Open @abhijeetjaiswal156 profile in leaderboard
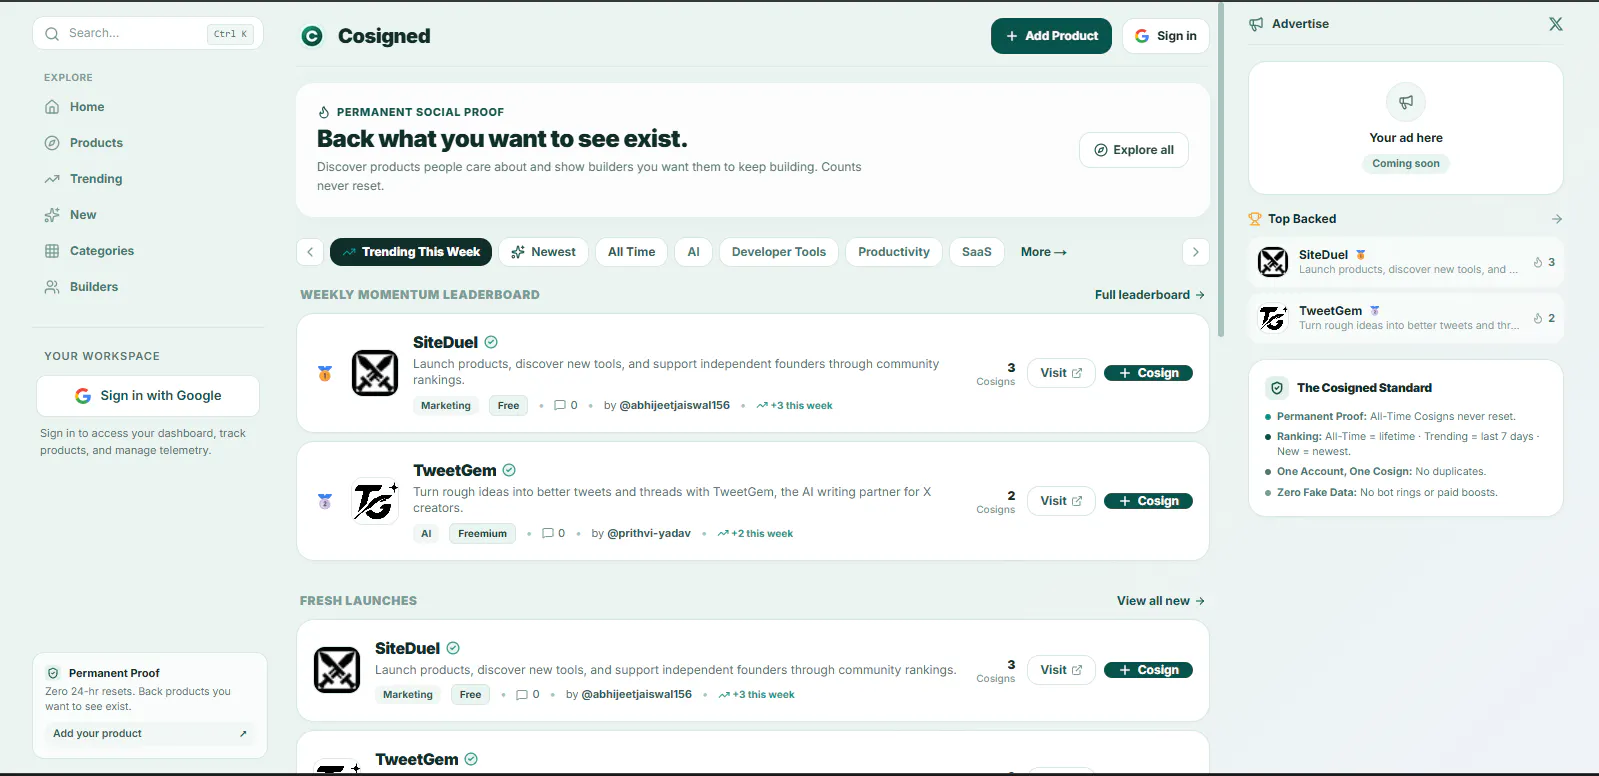Image resolution: width=1599 pixels, height=776 pixels. (x=675, y=406)
